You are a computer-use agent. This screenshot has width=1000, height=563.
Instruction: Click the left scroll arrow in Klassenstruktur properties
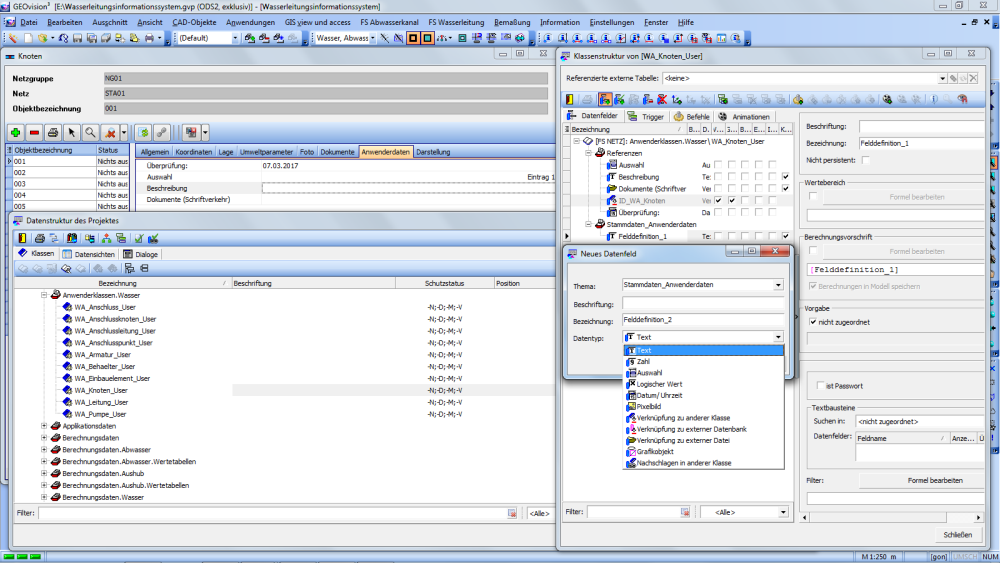[x=804, y=517]
